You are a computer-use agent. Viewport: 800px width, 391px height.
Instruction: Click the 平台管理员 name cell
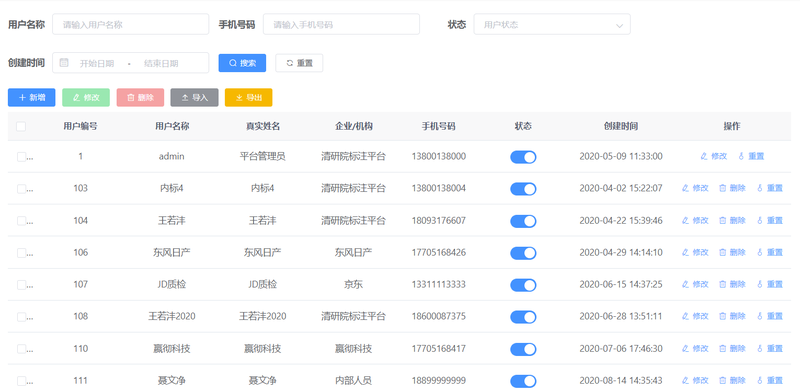262,156
